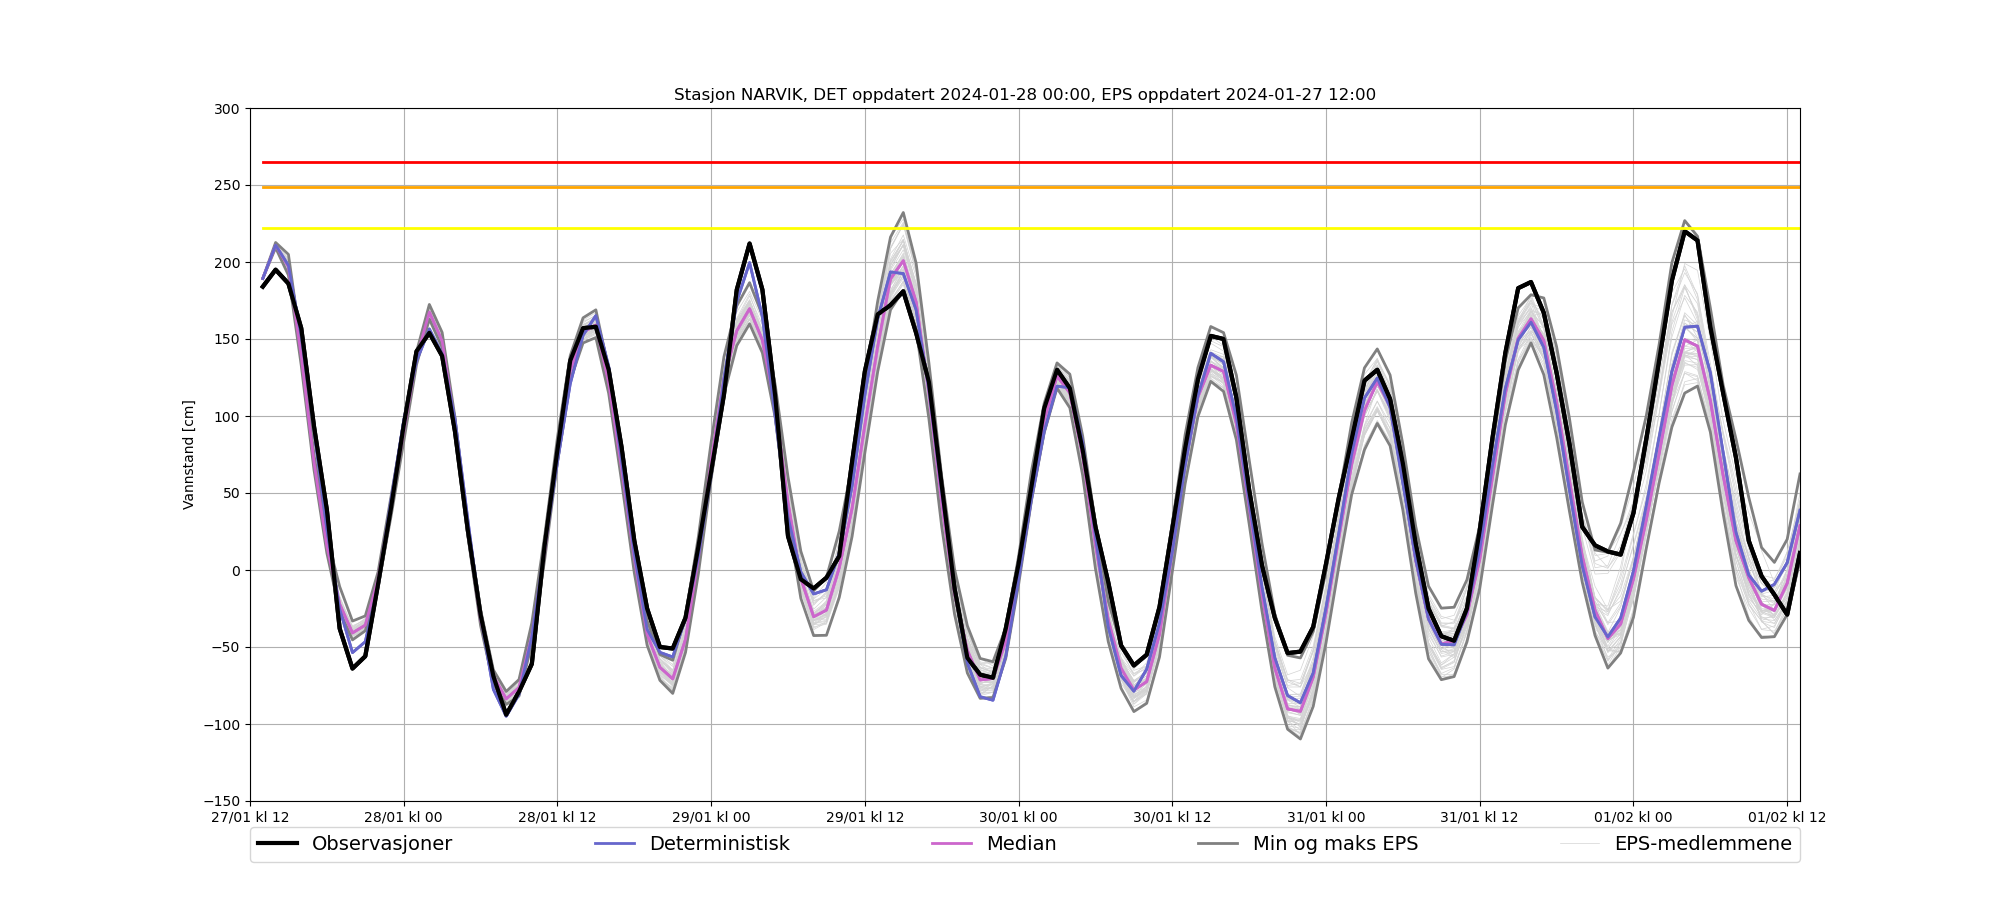Click y-axis tick label '300'
Viewport: 2000px width, 900px height.
[229, 109]
